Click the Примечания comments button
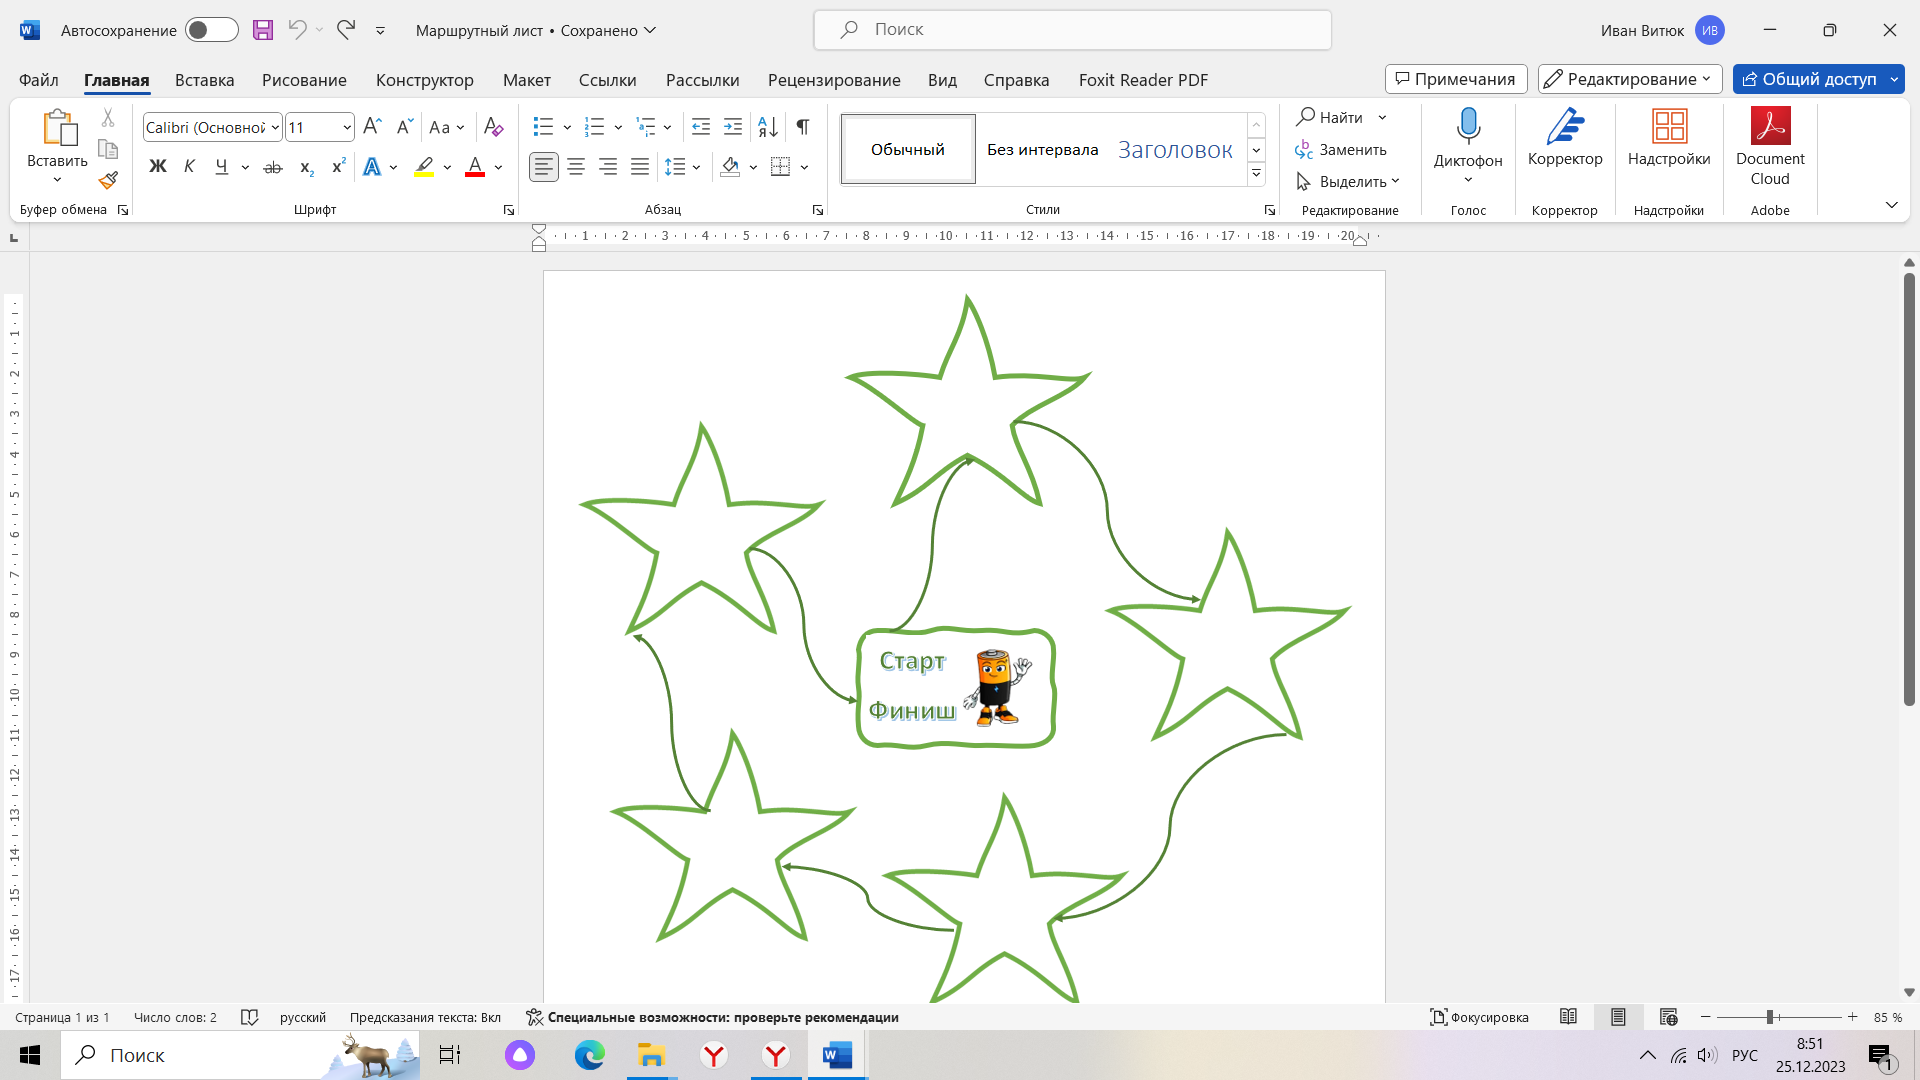Image resolution: width=1920 pixels, height=1080 pixels. [1455, 79]
